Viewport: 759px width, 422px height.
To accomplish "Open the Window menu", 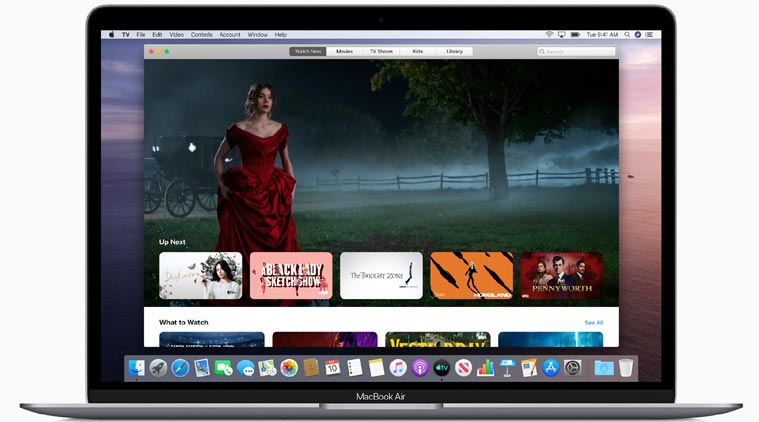I will (258, 35).
